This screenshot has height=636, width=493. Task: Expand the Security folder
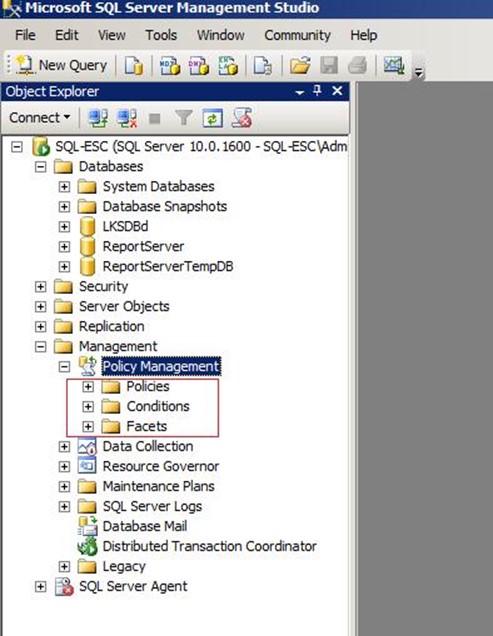pos(40,287)
